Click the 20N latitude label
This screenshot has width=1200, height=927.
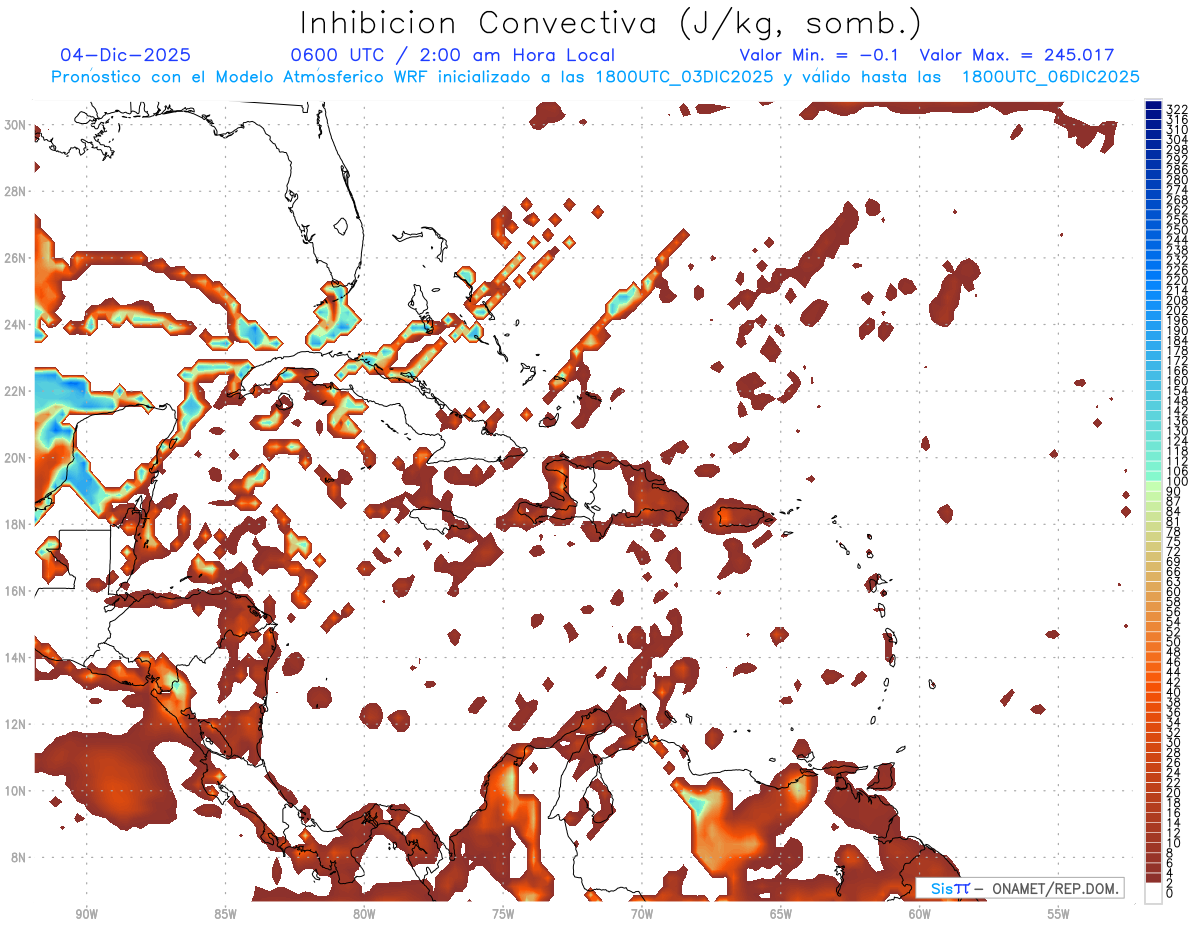click(x=16, y=458)
